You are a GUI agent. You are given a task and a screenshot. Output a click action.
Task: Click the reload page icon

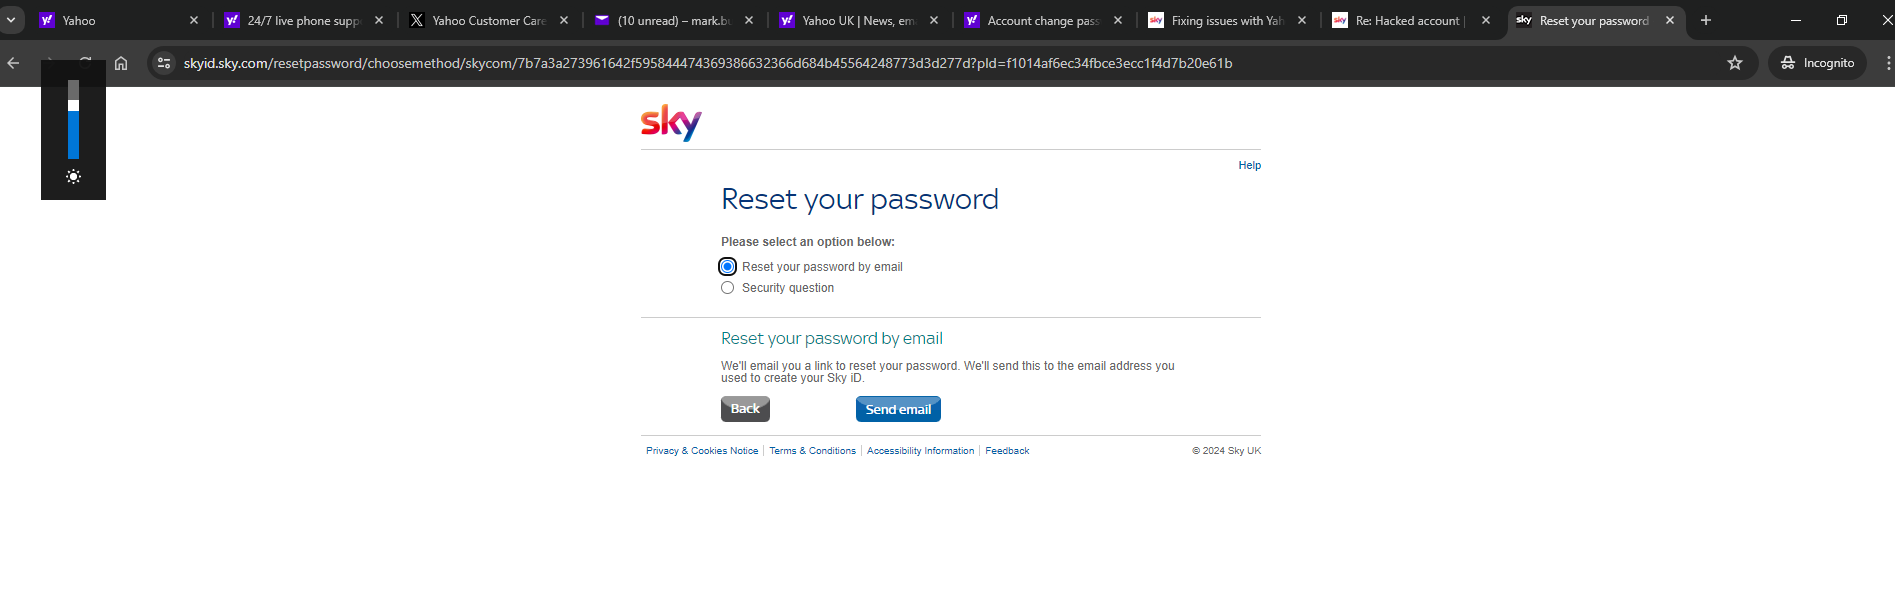tap(85, 62)
